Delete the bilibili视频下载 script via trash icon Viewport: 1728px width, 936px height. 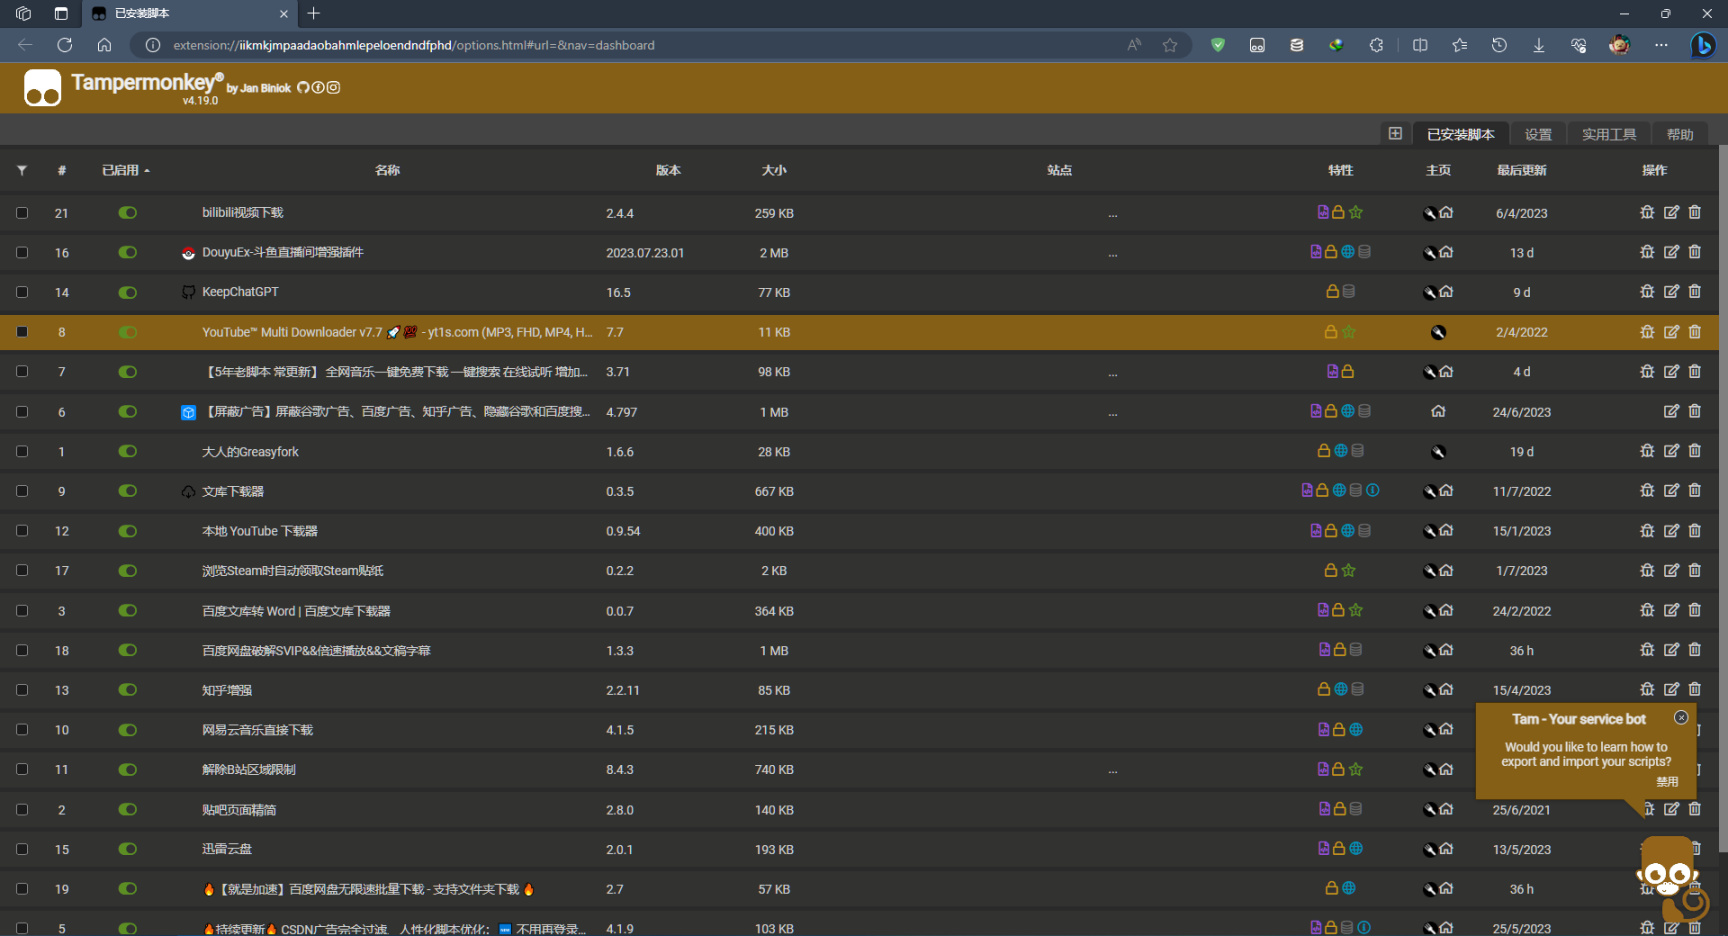1694,212
